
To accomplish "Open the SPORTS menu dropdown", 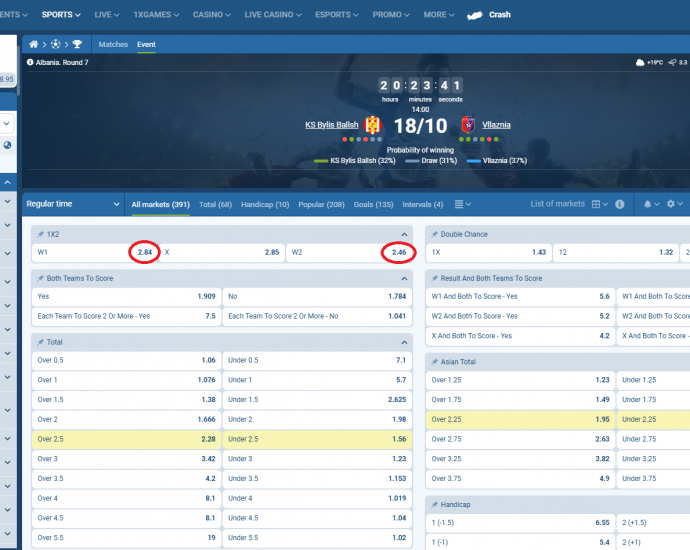I will 61,15.
